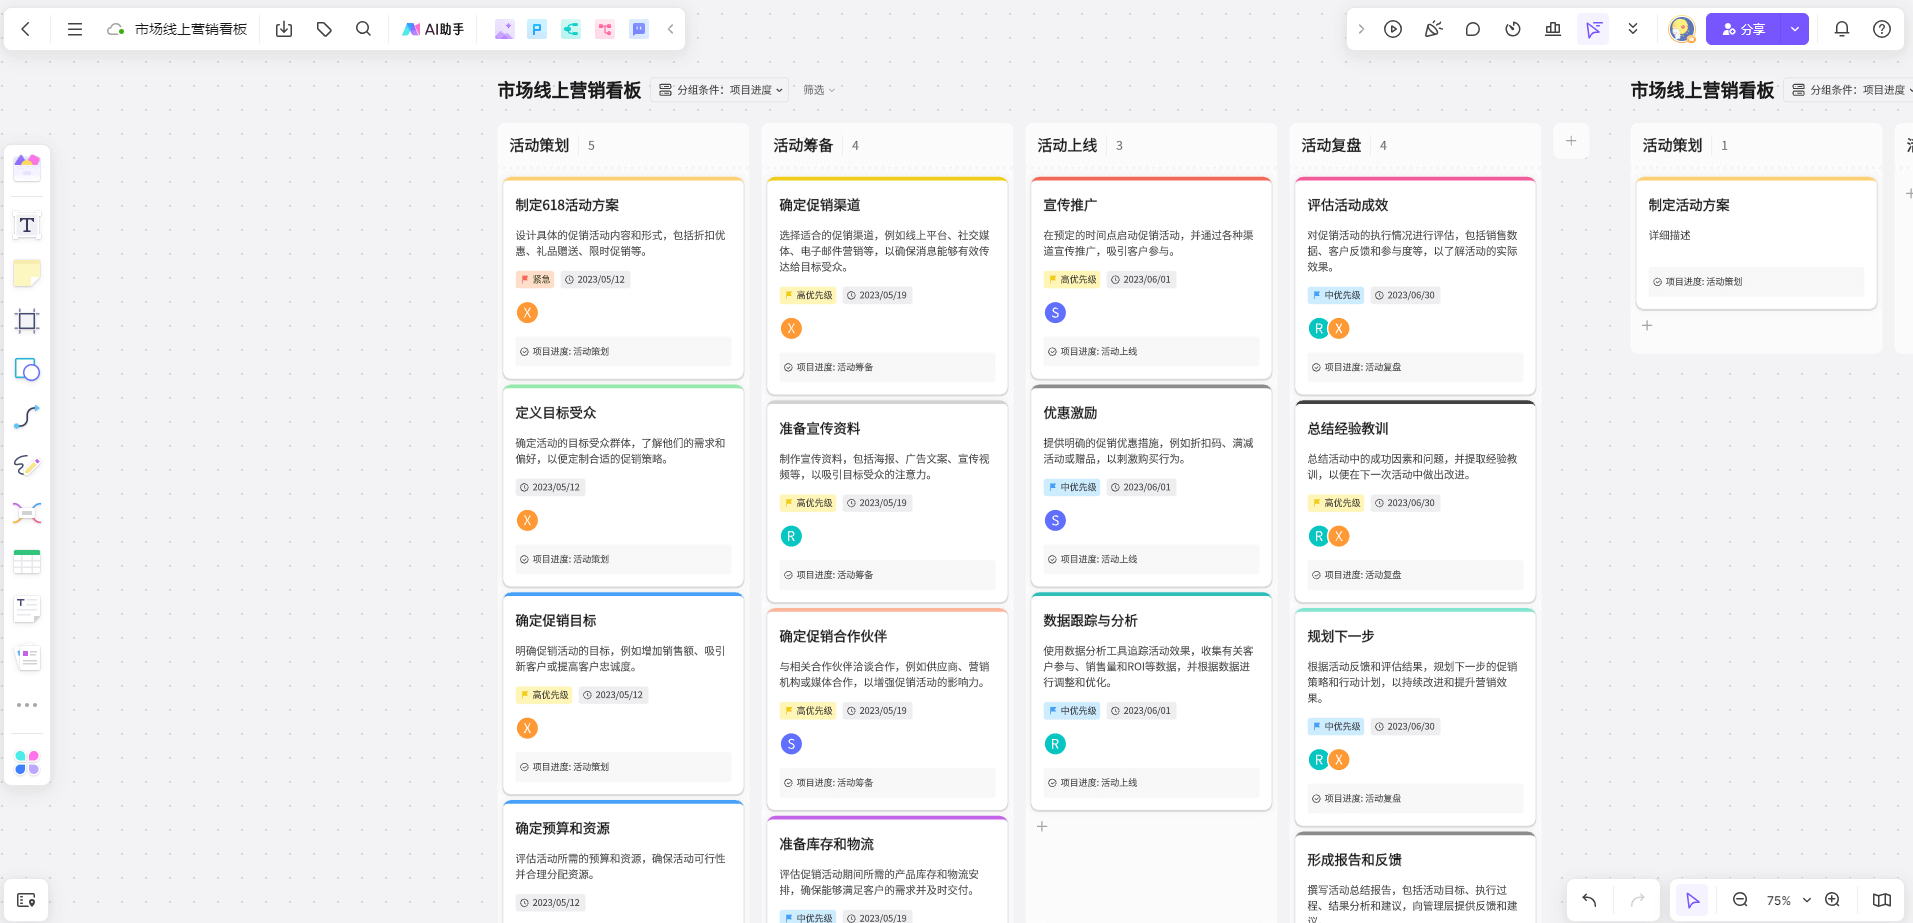Screen dimensions: 1913x923
Task: Click the tag icon in top toolbar
Action: tap(324, 29)
